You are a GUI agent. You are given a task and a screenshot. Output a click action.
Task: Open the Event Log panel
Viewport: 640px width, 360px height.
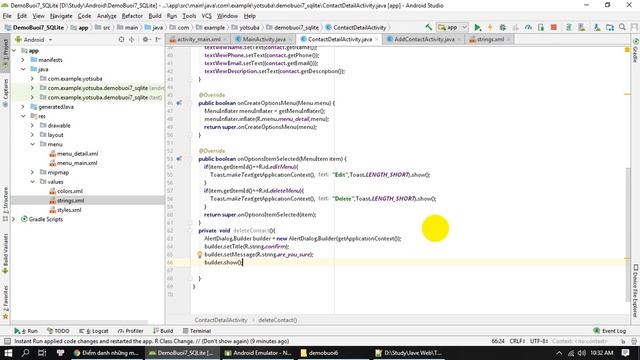click(609, 331)
